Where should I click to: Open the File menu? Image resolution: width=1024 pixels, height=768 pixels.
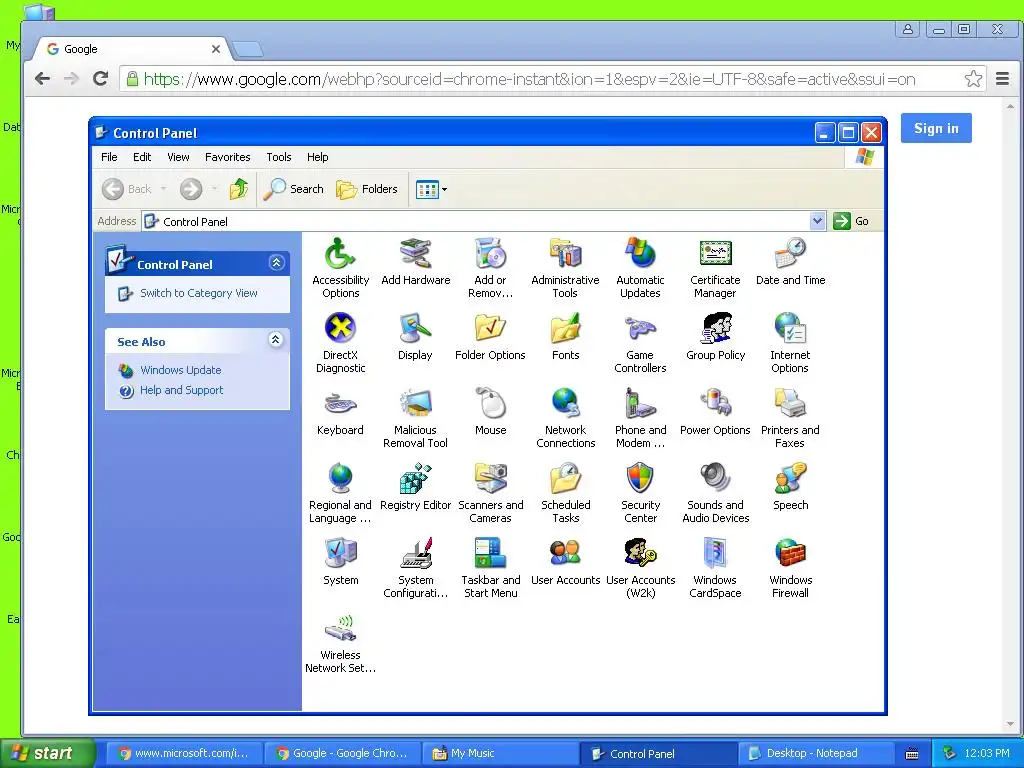tap(109, 157)
